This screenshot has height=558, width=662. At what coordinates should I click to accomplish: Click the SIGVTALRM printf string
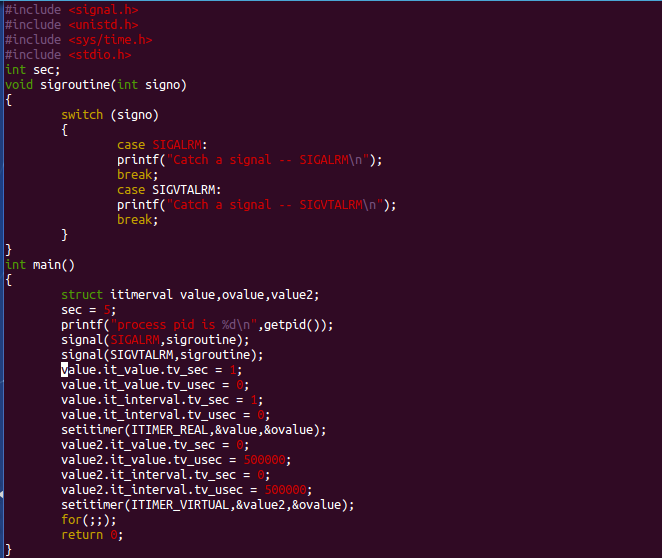pos(275,205)
